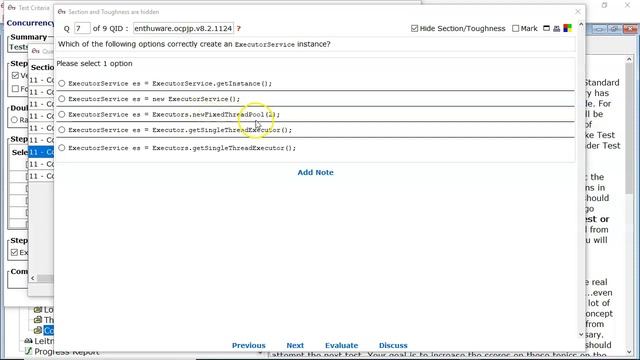Open the question help '?' icon

click(239, 29)
